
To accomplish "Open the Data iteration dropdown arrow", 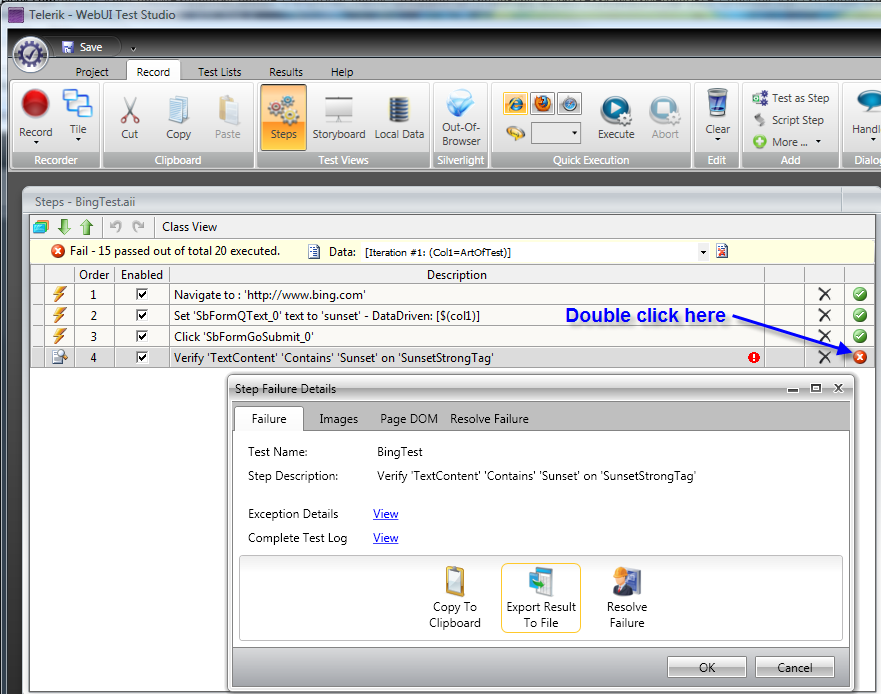I will click(x=703, y=252).
